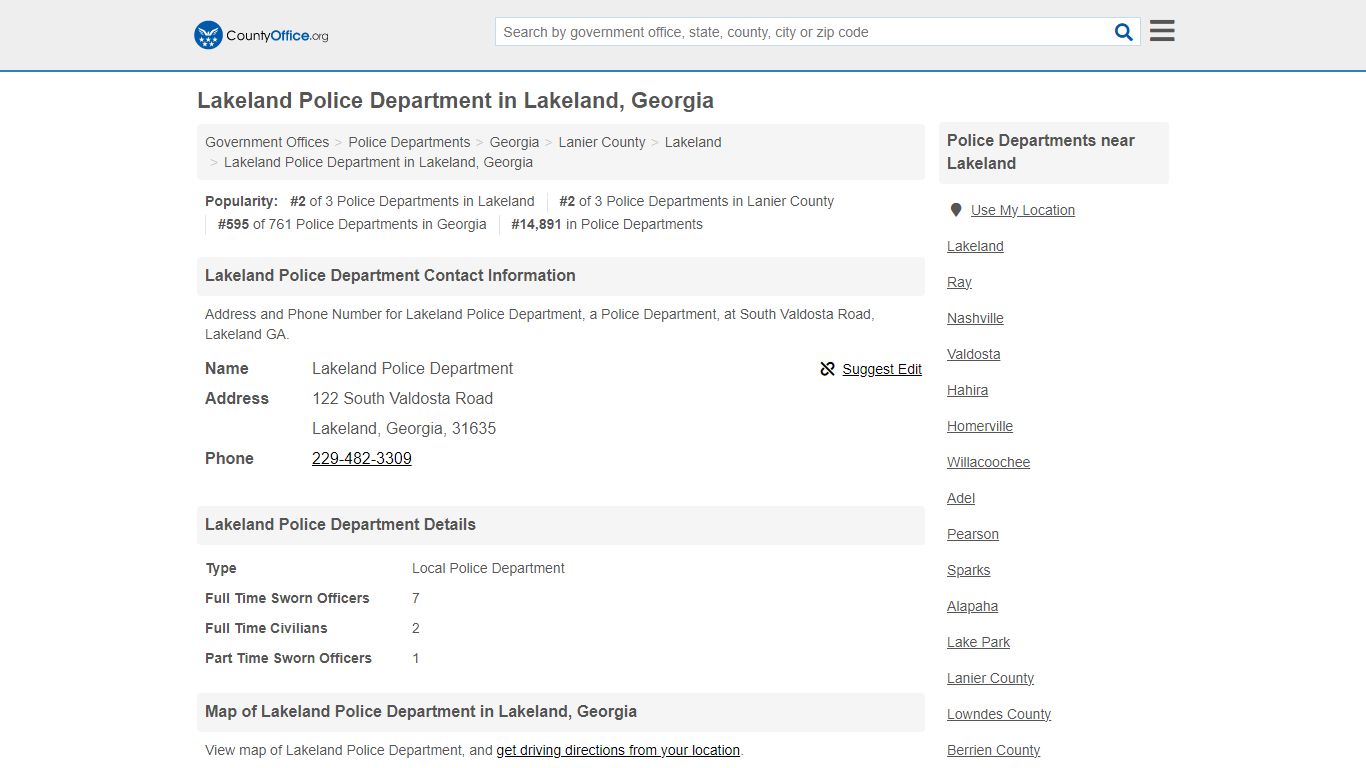
Task: Open Willacoochee police departments link
Action: coord(988,462)
